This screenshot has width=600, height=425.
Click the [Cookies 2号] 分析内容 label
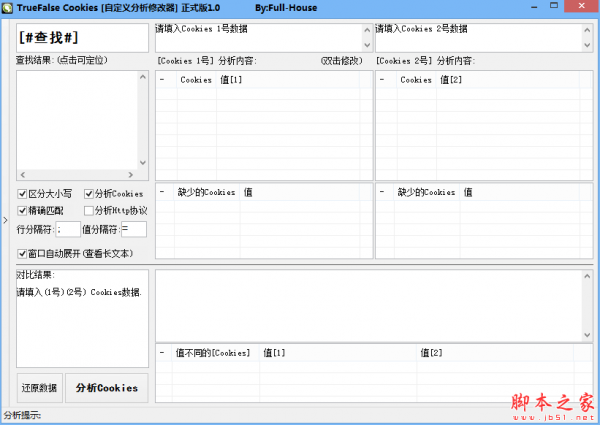click(x=426, y=61)
